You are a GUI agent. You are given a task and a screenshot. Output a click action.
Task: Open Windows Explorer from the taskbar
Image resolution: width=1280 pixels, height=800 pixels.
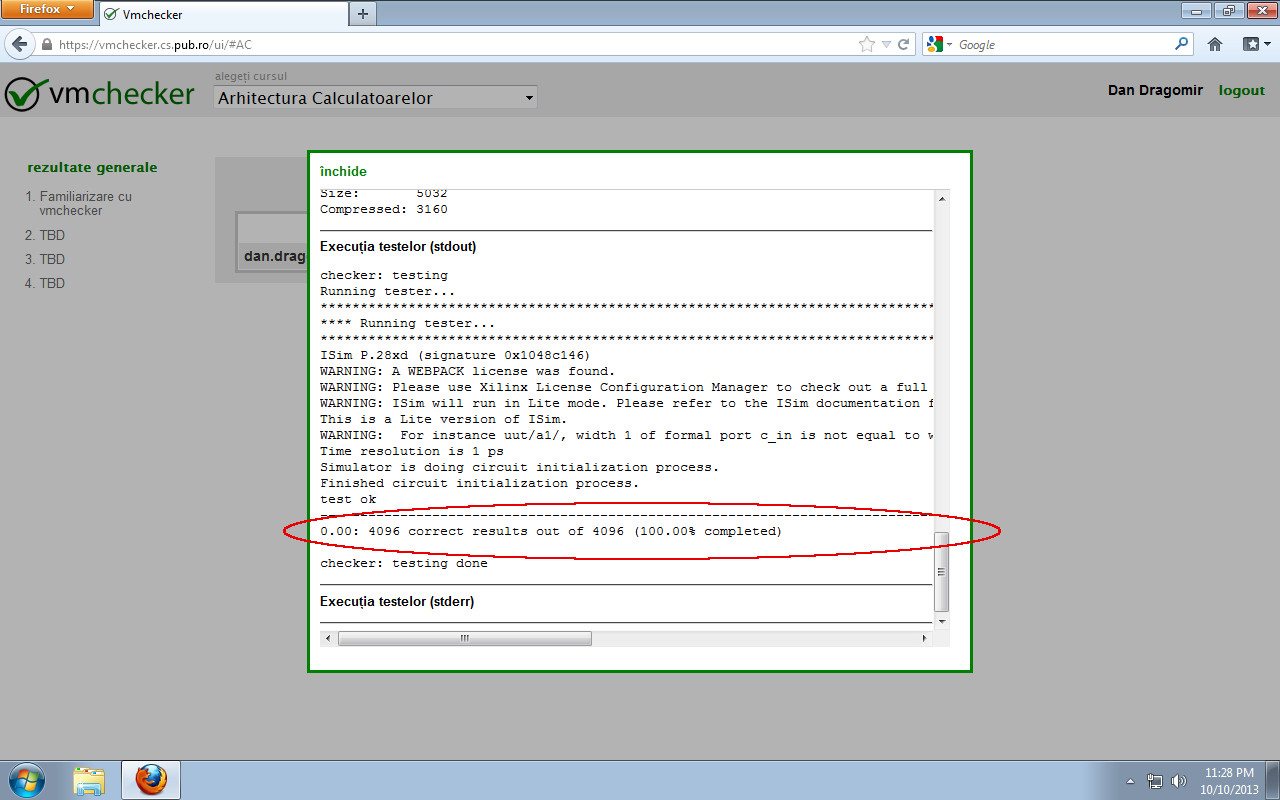click(89, 779)
